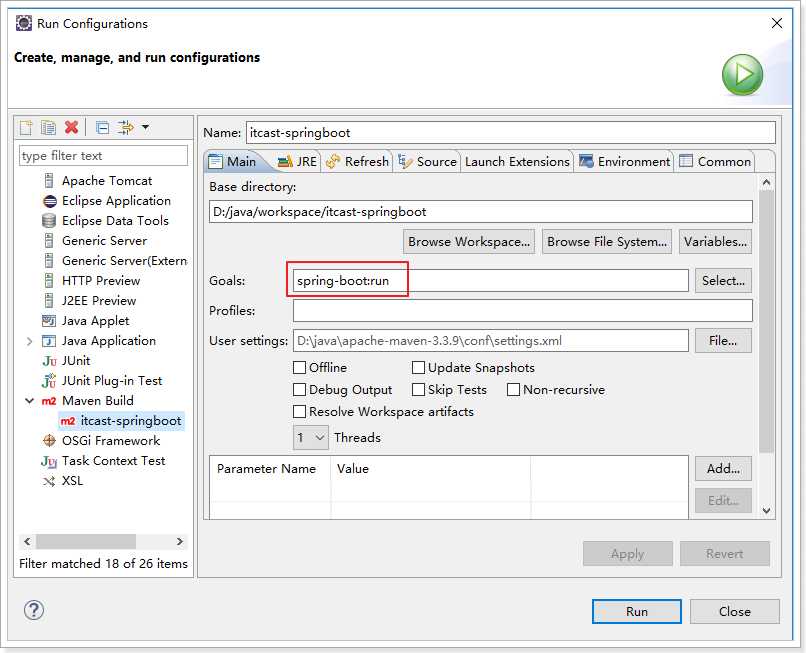The height and width of the screenshot is (653, 806).
Task: Open the filter options dropdown arrow
Action: tap(145, 127)
